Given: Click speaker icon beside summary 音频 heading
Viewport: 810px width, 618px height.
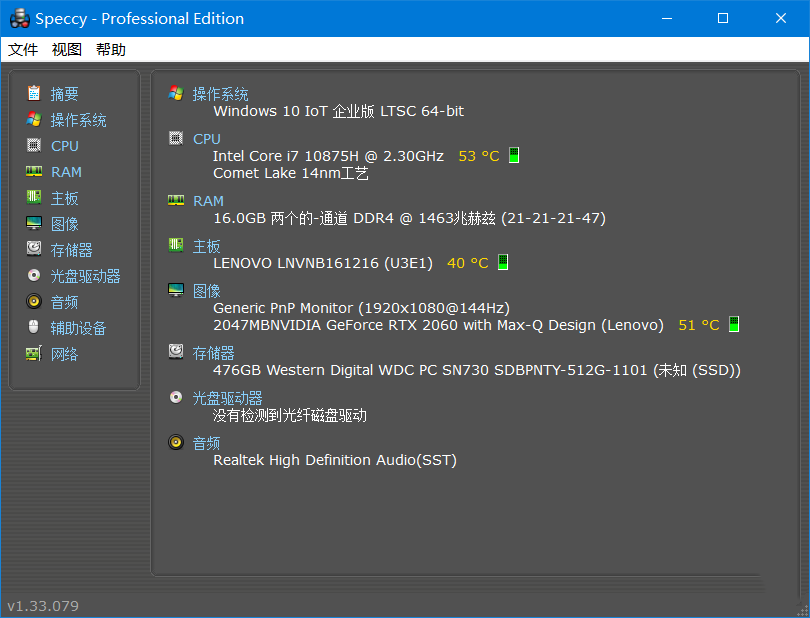Looking at the screenshot, I should tap(176, 442).
